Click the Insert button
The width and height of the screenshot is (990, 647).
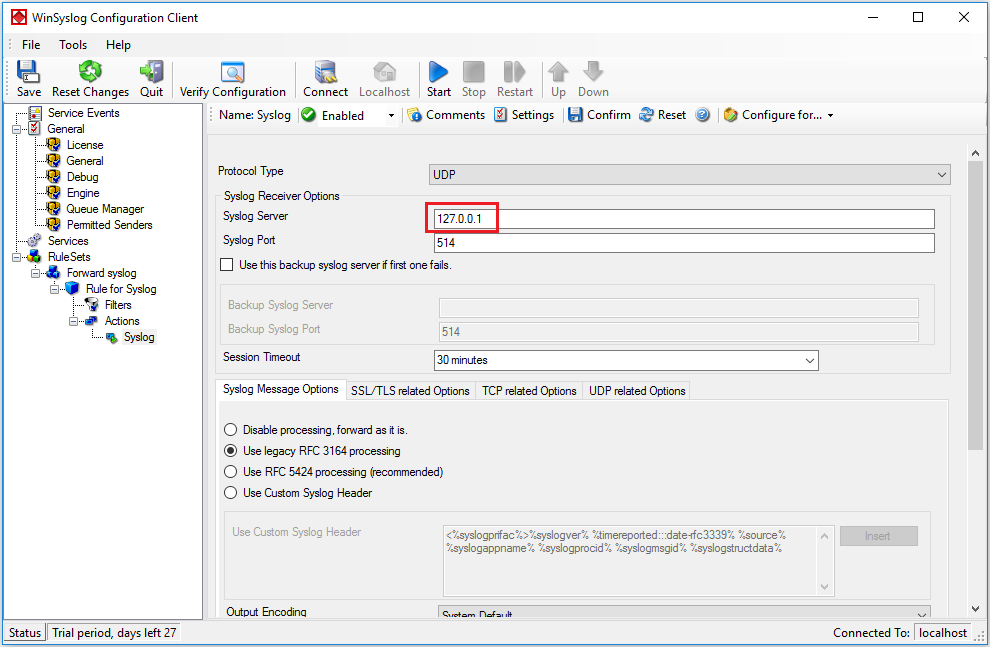point(878,536)
